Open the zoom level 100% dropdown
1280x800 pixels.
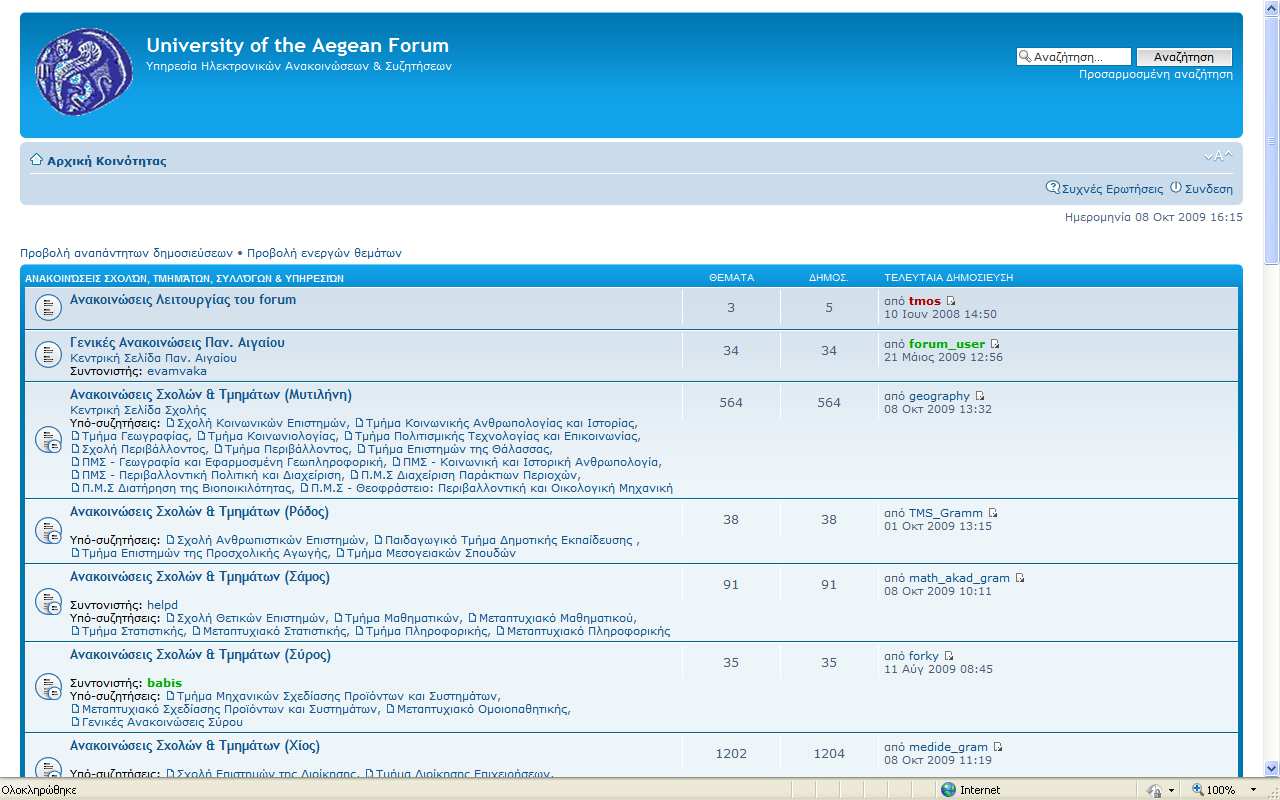pos(1253,790)
